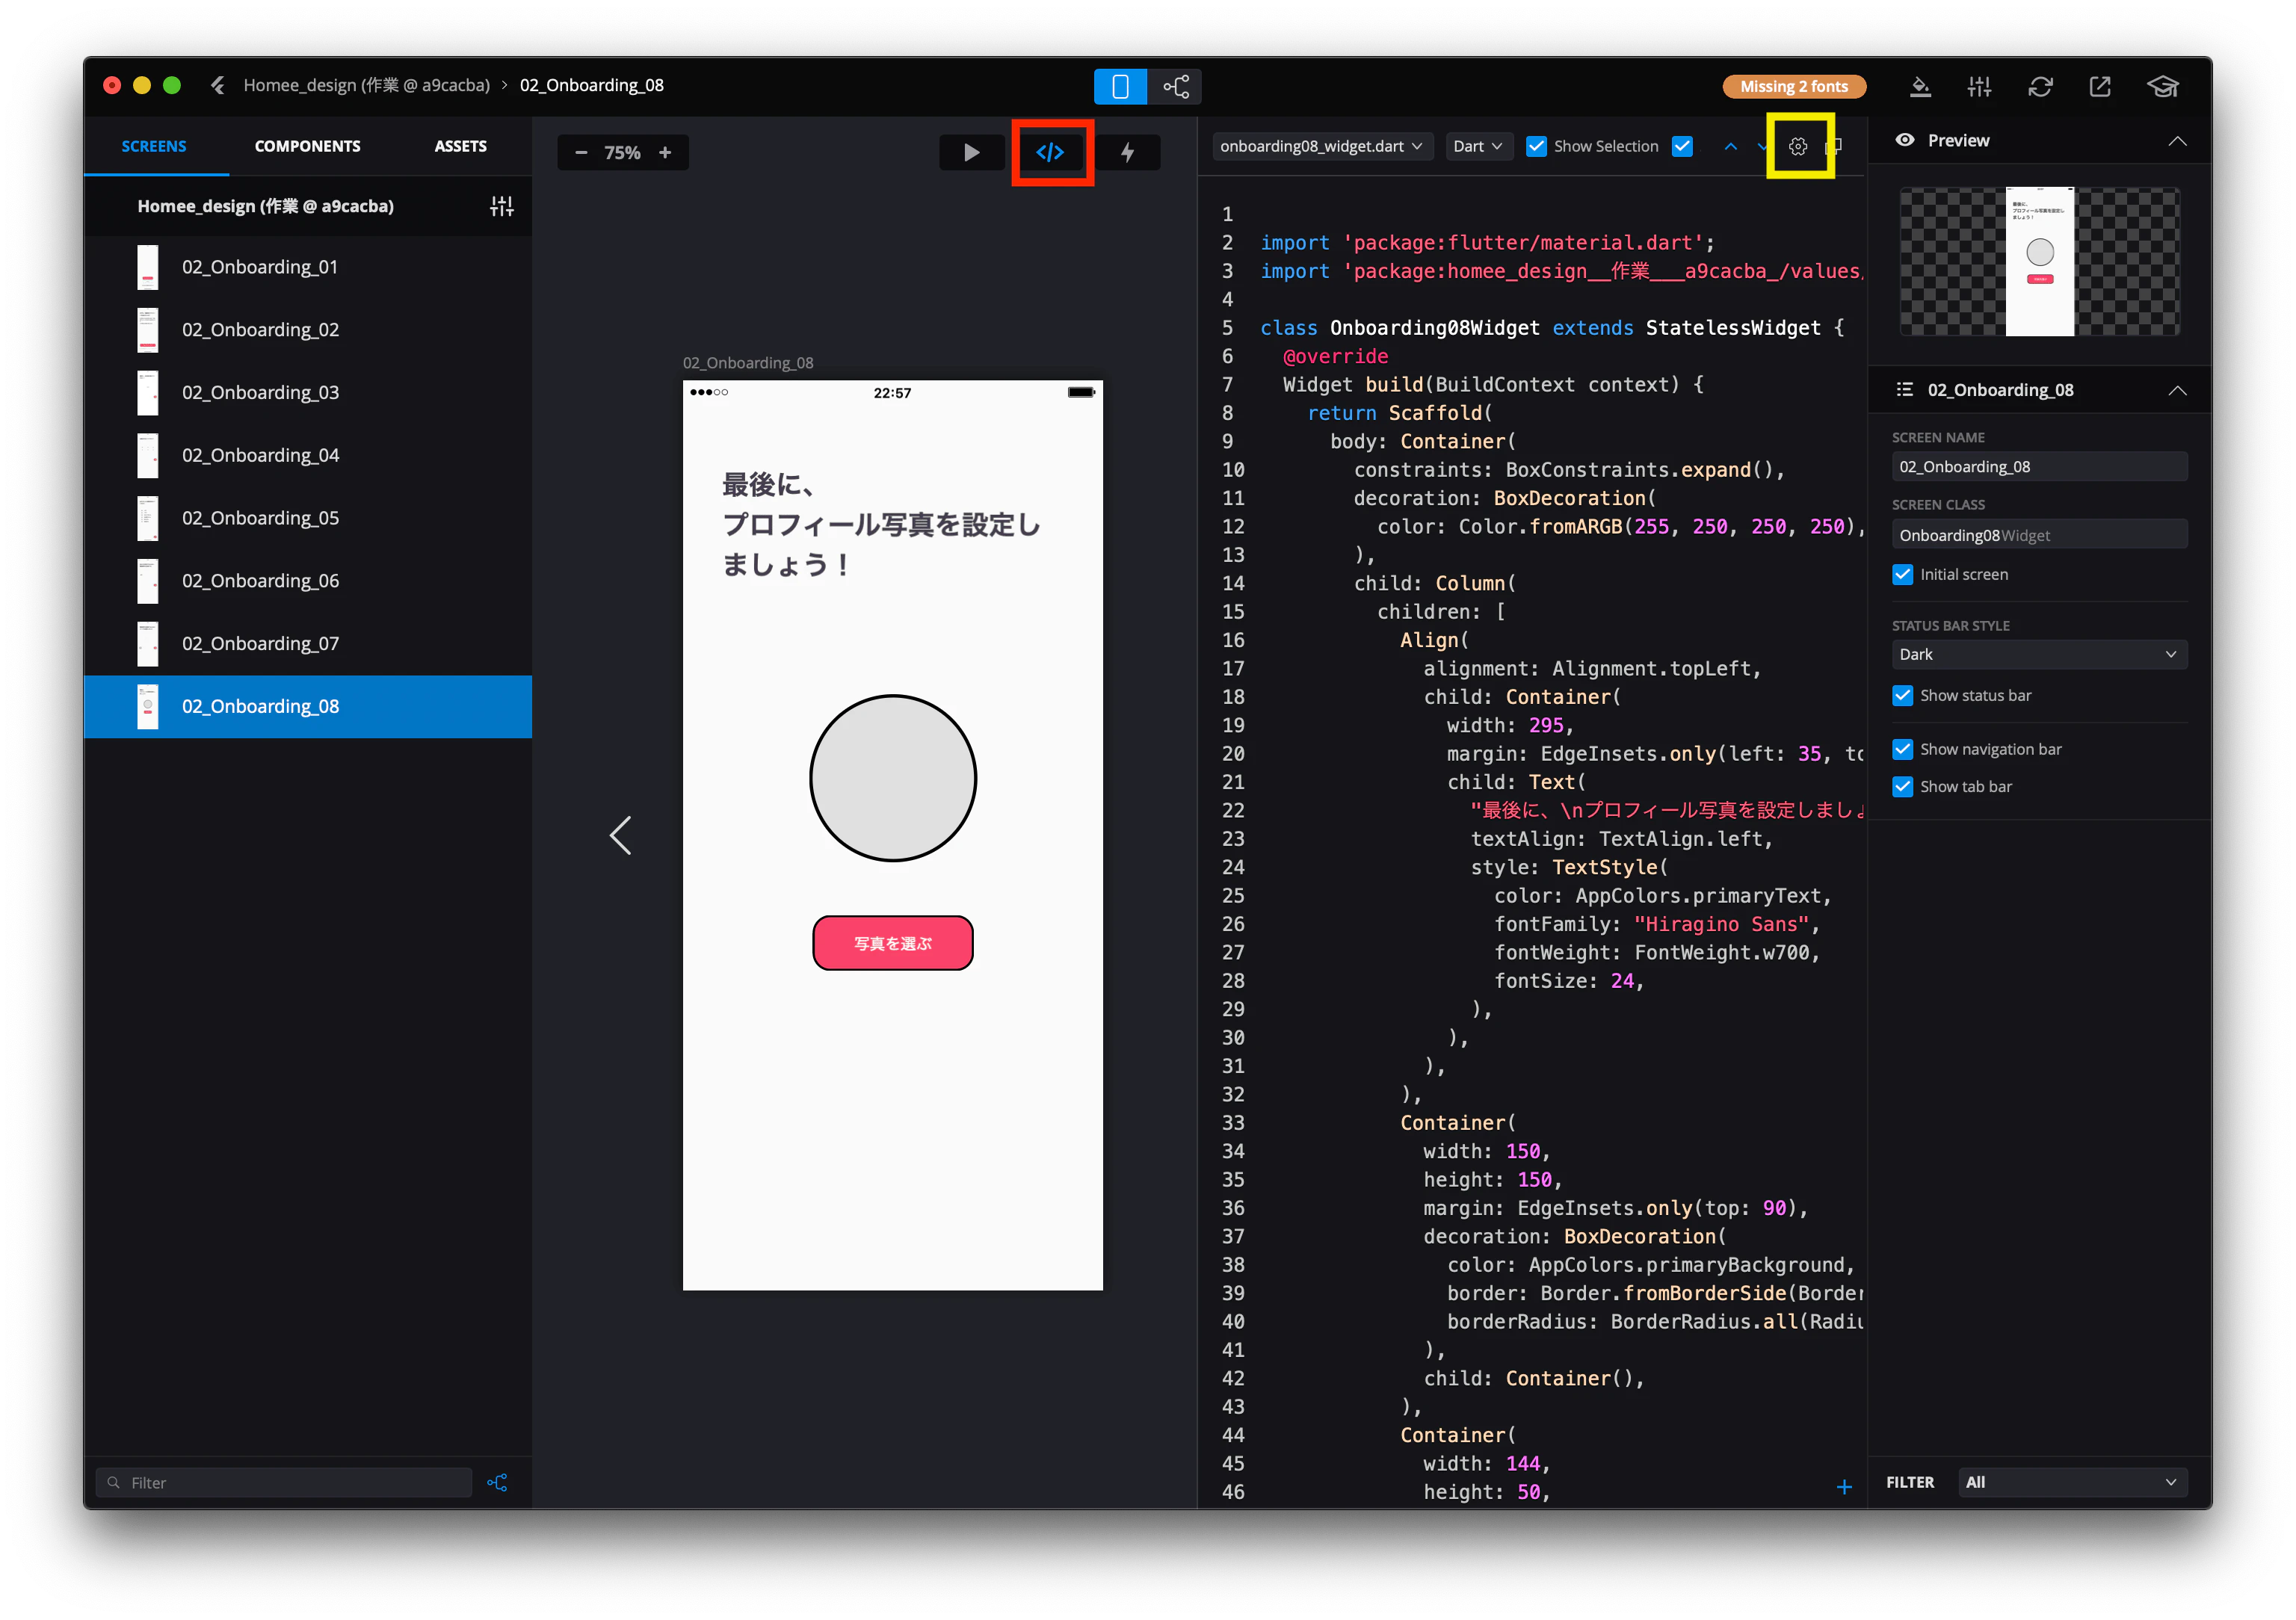Go to previous screen with canvas arrow

click(x=620, y=835)
